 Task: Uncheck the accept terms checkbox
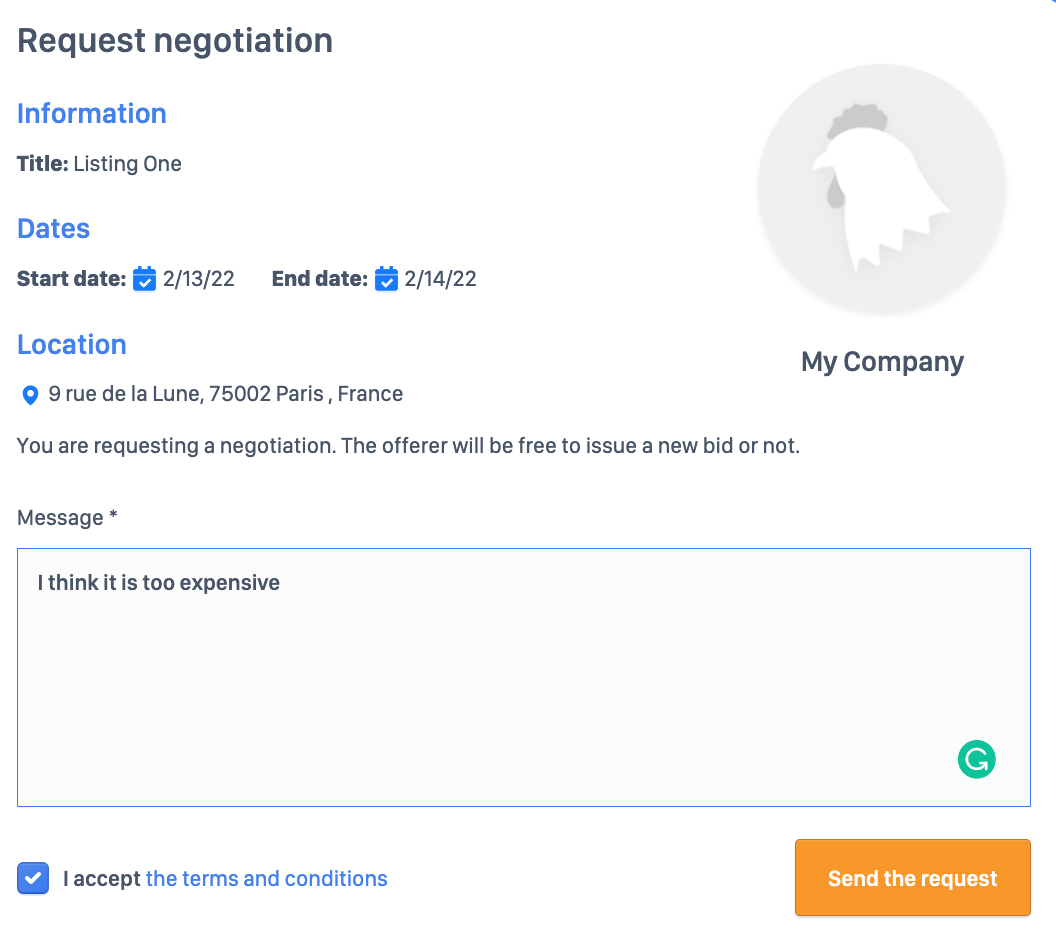coord(33,879)
